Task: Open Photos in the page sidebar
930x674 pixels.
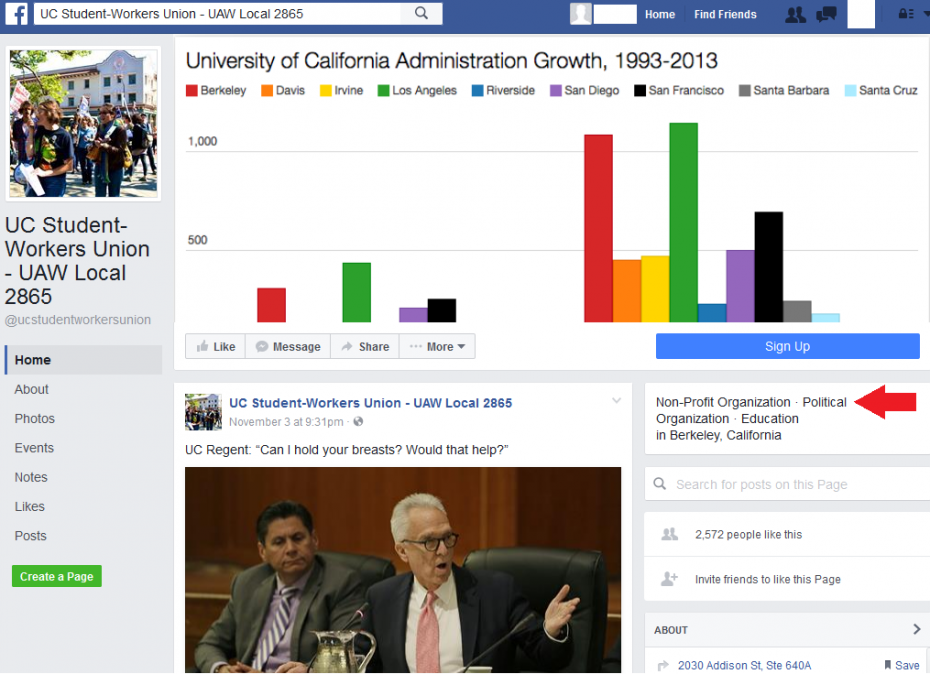Action: 34,419
